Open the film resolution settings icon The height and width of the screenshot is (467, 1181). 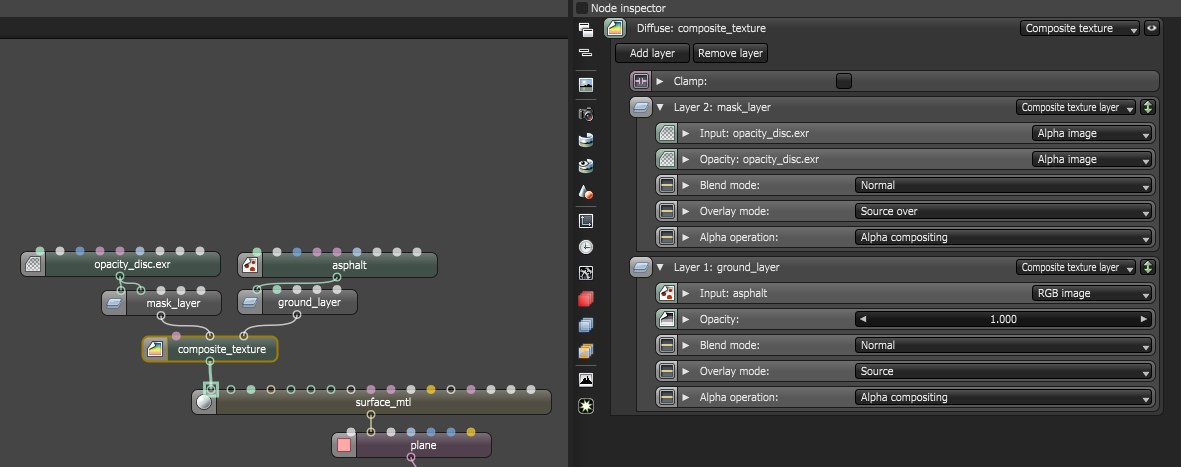point(585,221)
